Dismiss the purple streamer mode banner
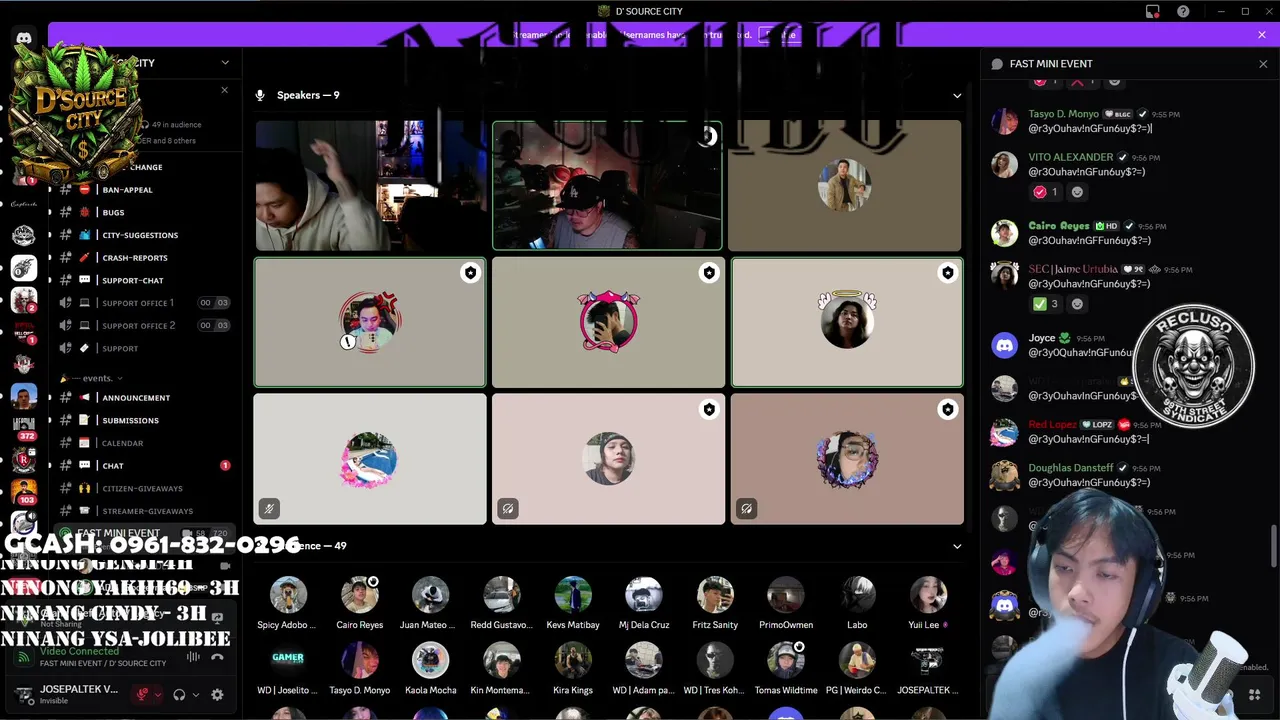Image resolution: width=1280 pixels, height=720 pixels. [x=1262, y=35]
